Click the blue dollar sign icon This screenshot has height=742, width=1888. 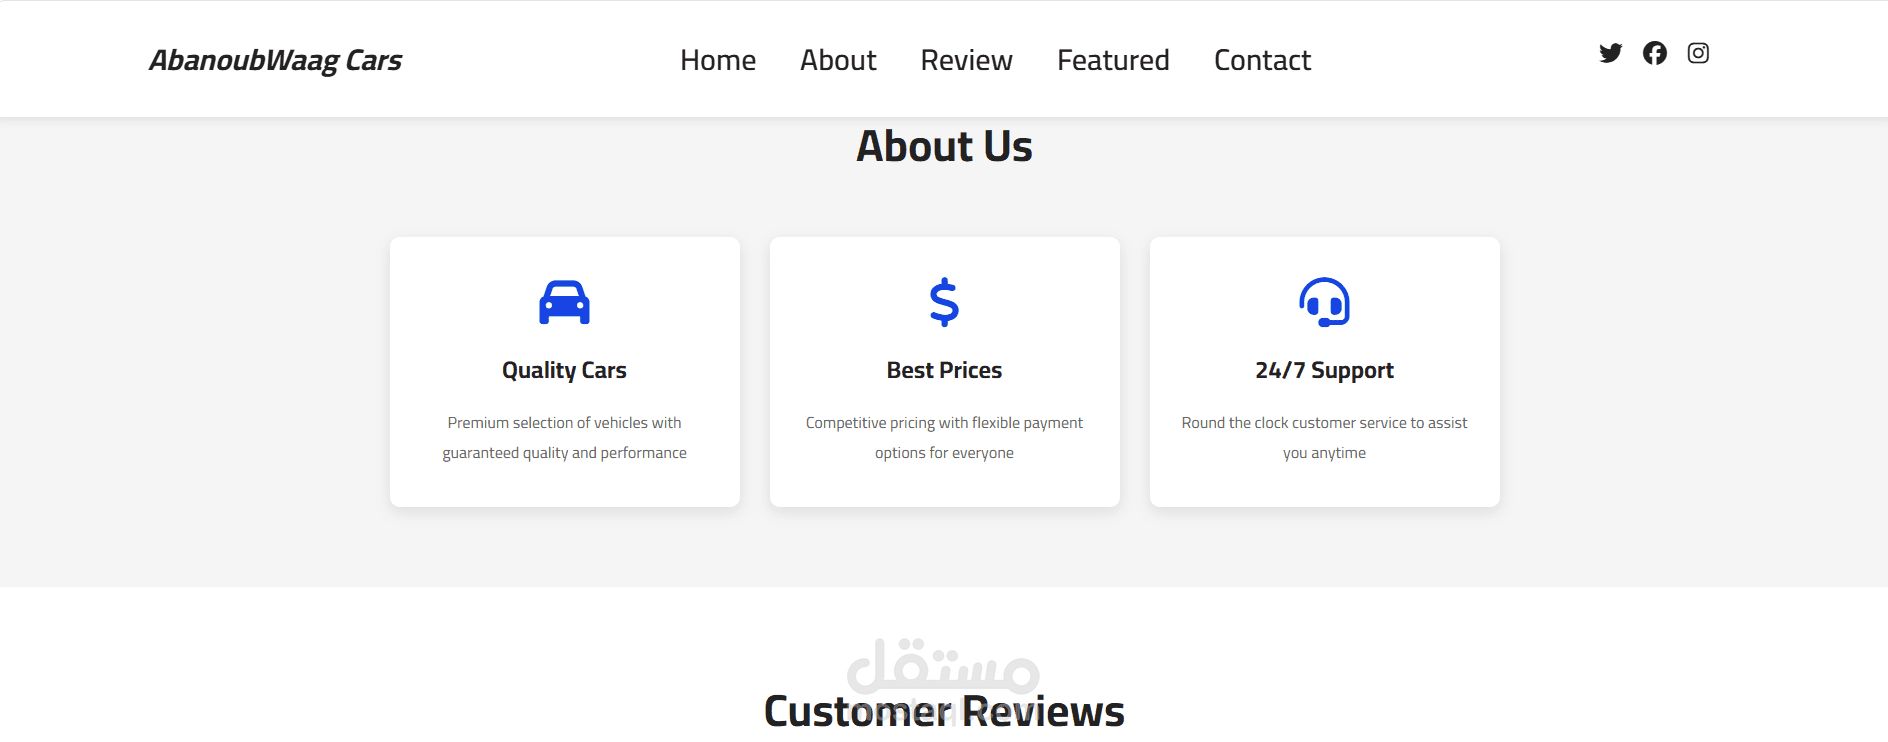[x=944, y=302]
